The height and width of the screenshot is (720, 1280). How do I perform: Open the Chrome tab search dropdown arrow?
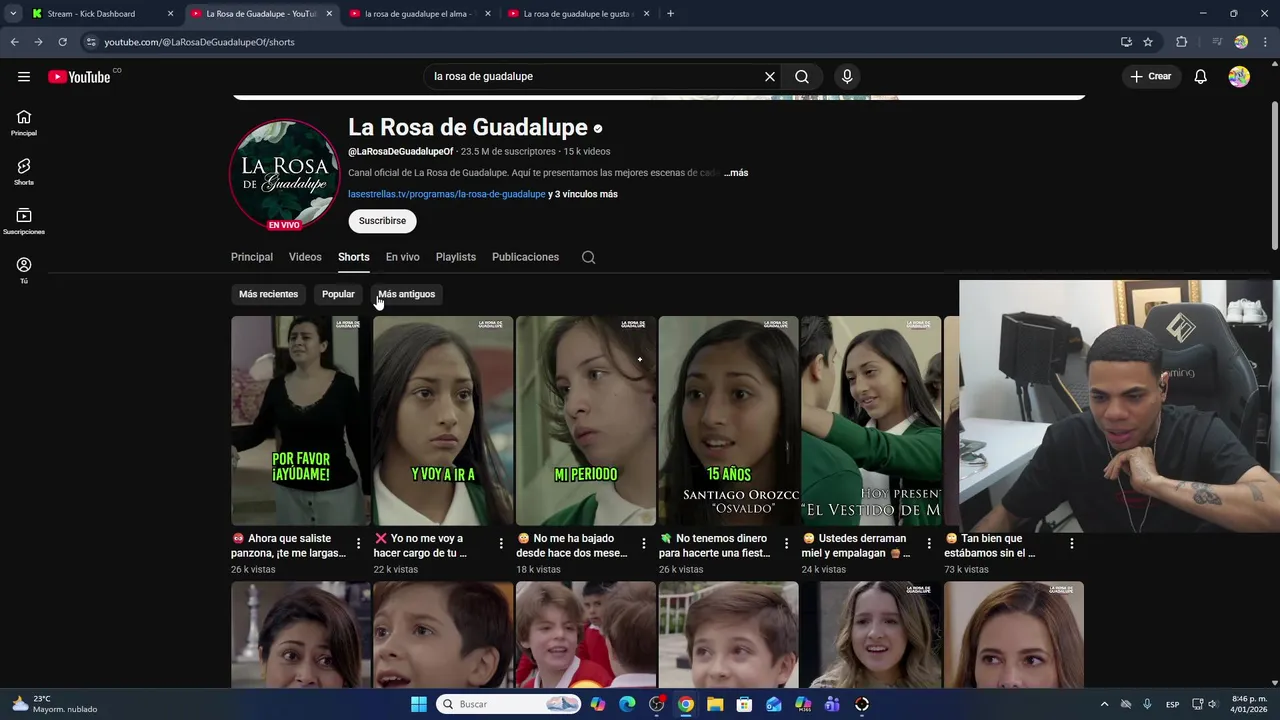(x=13, y=14)
